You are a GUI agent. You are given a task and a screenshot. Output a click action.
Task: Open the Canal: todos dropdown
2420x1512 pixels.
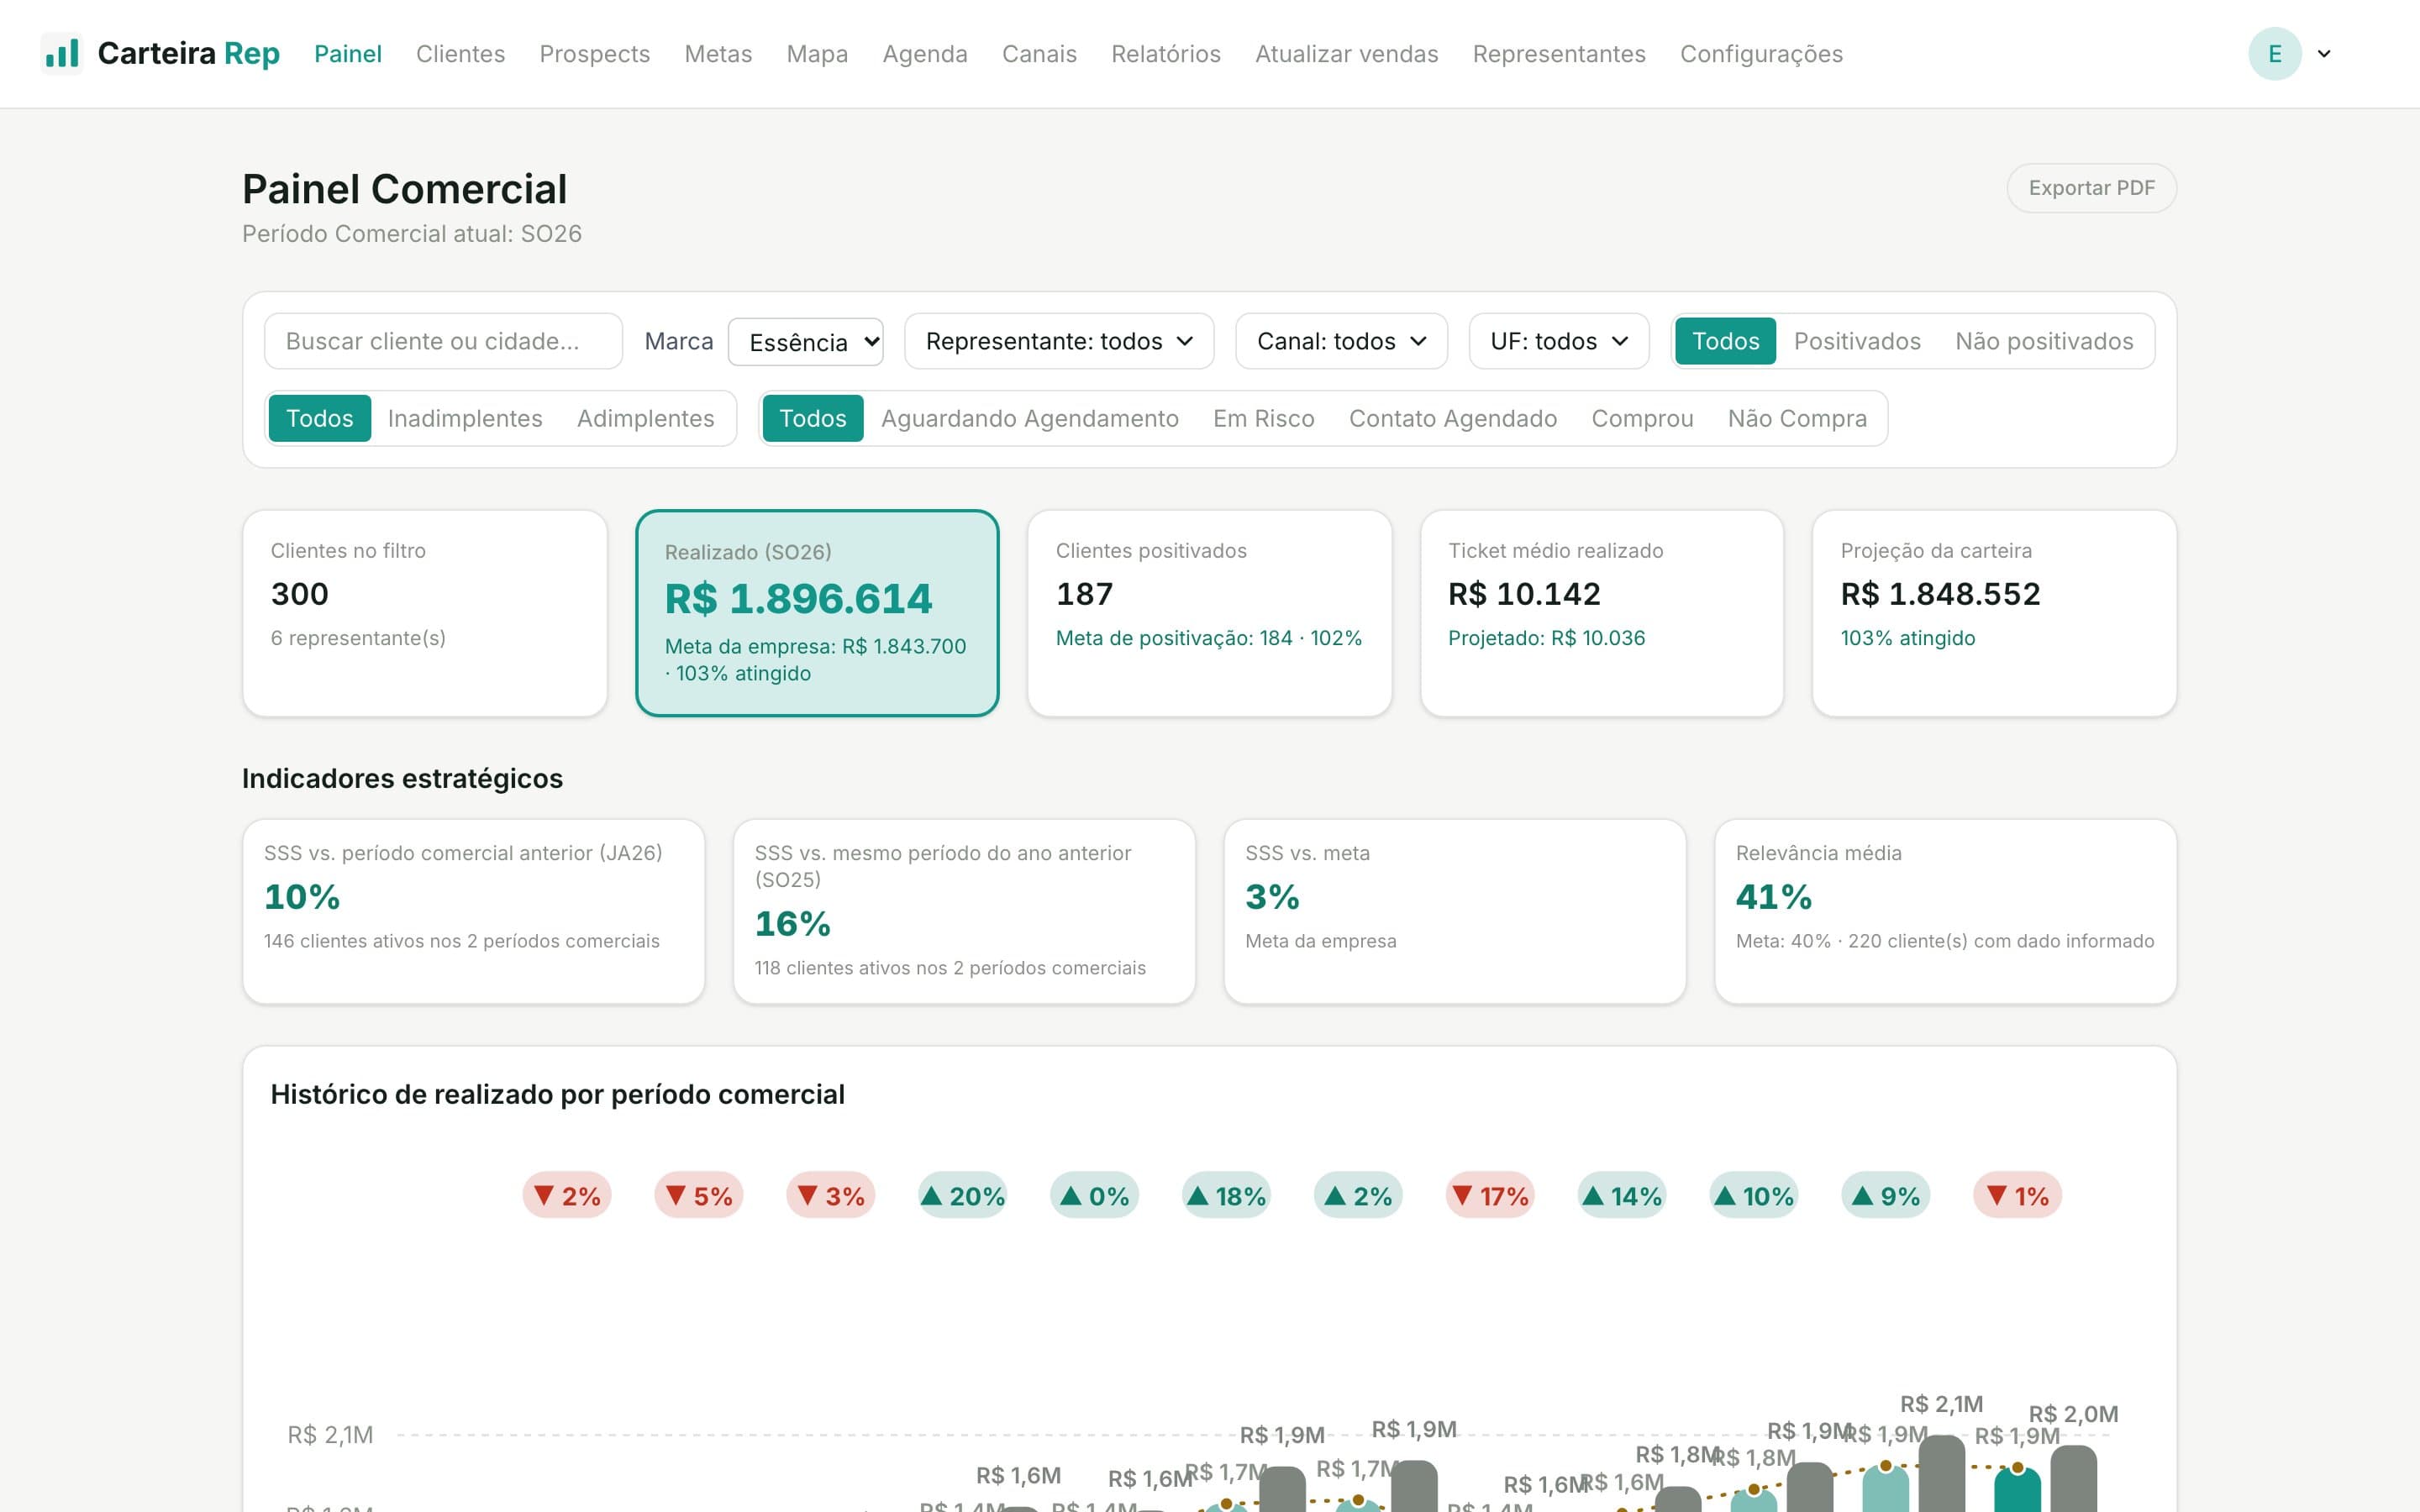click(x=1341, y=341)
